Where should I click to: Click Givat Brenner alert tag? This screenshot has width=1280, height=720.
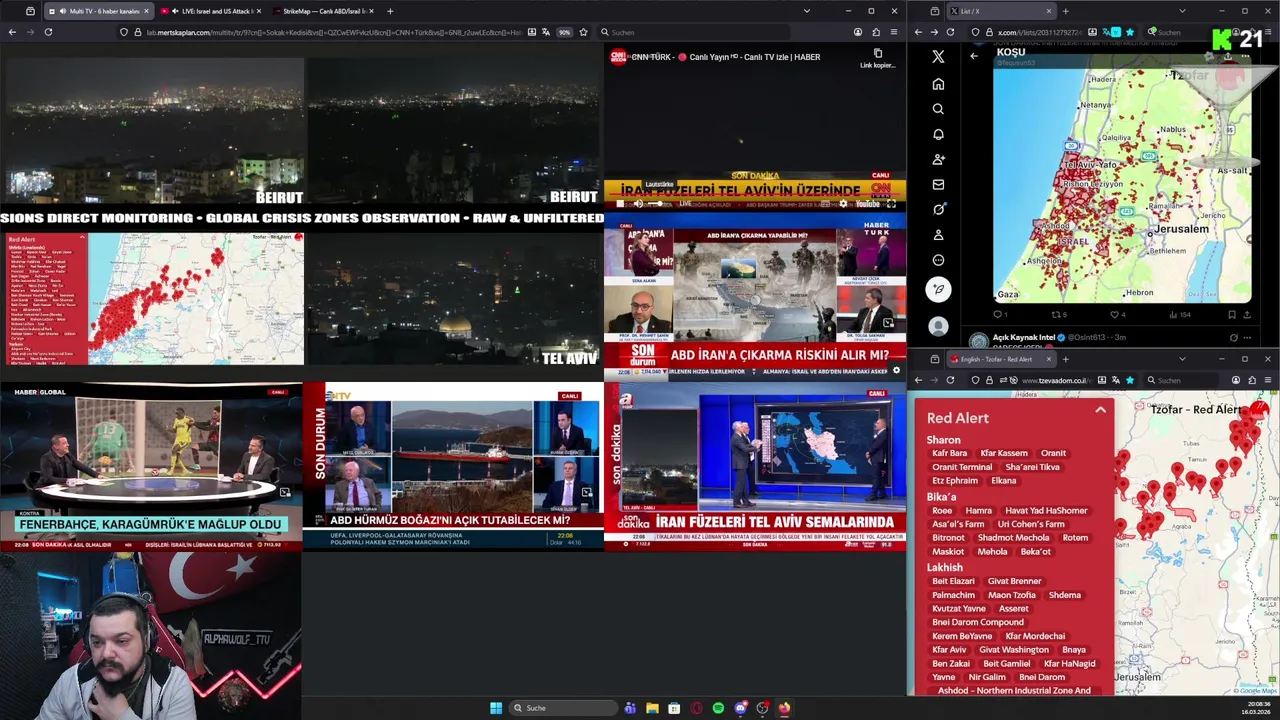click(x=1014, y=581)
